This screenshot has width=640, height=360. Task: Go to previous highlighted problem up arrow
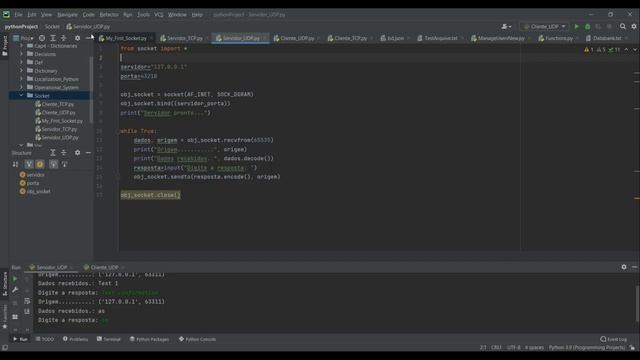627,50
